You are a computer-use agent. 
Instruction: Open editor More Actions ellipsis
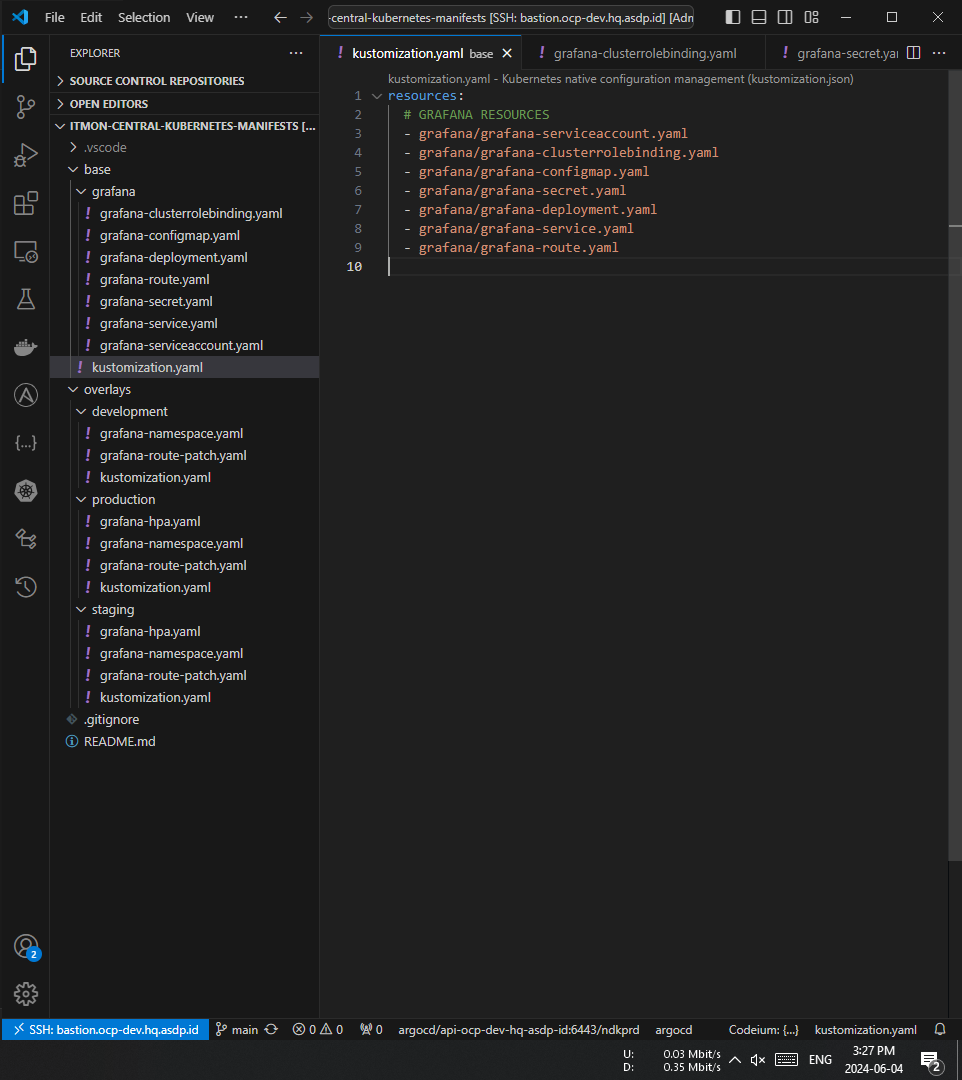point(939,53)
